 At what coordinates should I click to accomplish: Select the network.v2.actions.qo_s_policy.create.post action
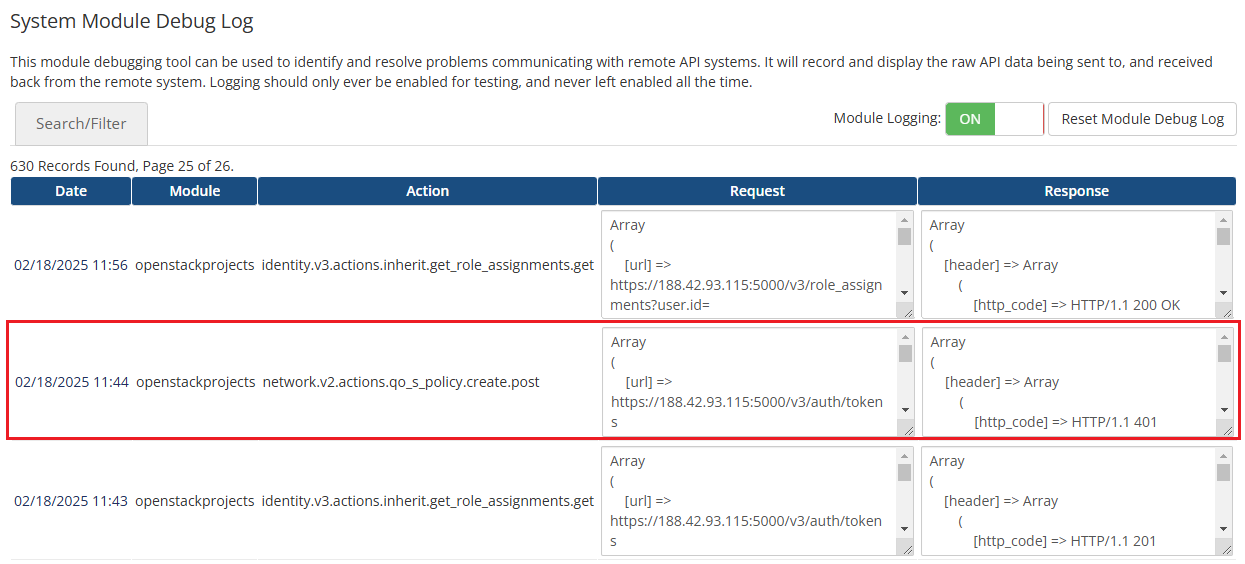click(x=401, y=382)
